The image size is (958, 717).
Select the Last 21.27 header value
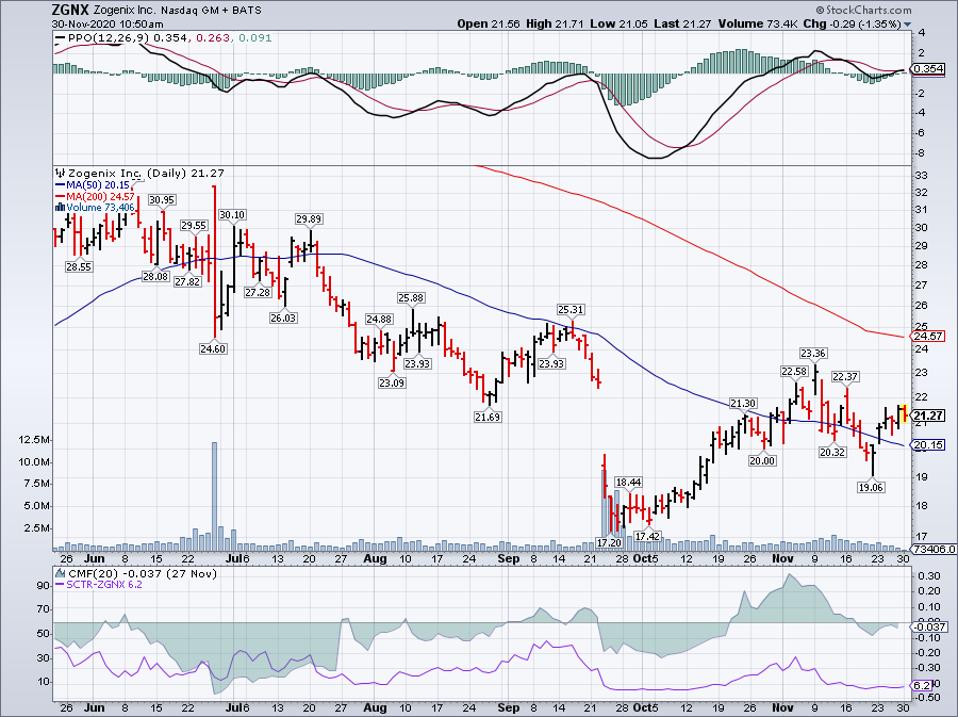(x=682, y=24)
